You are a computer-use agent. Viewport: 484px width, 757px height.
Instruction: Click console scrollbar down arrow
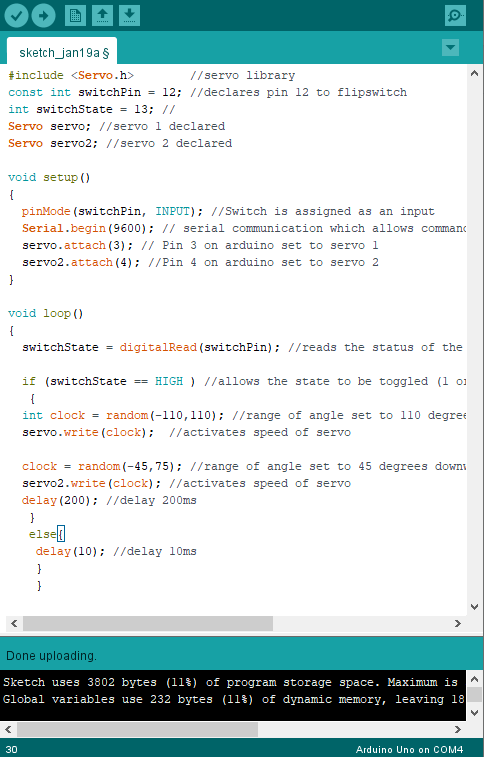(474, 713)
